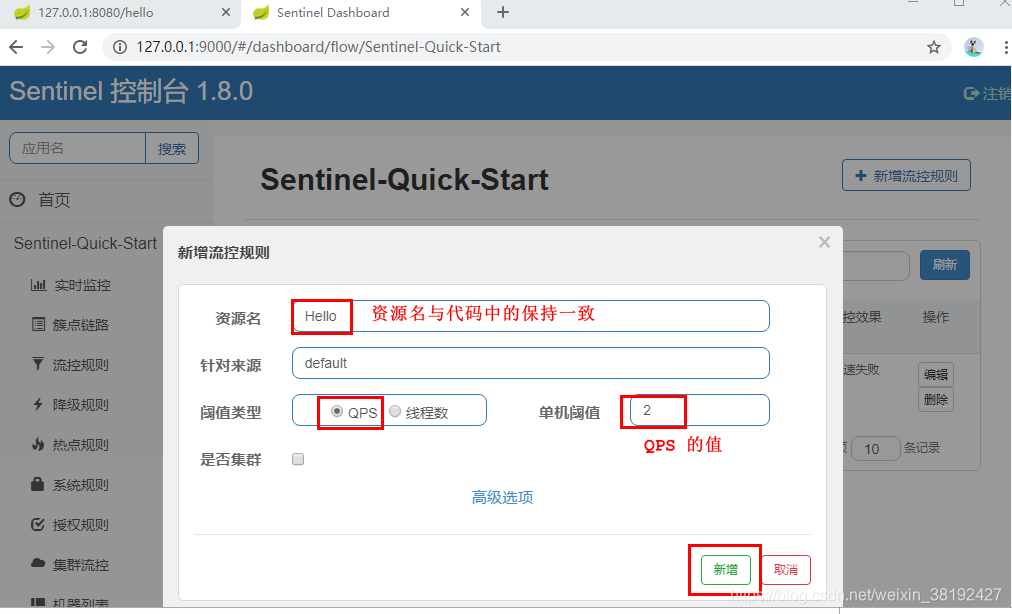Click the page size field showing 10
This screenshot has width=1012, height=614.
[x=875, y=449]
